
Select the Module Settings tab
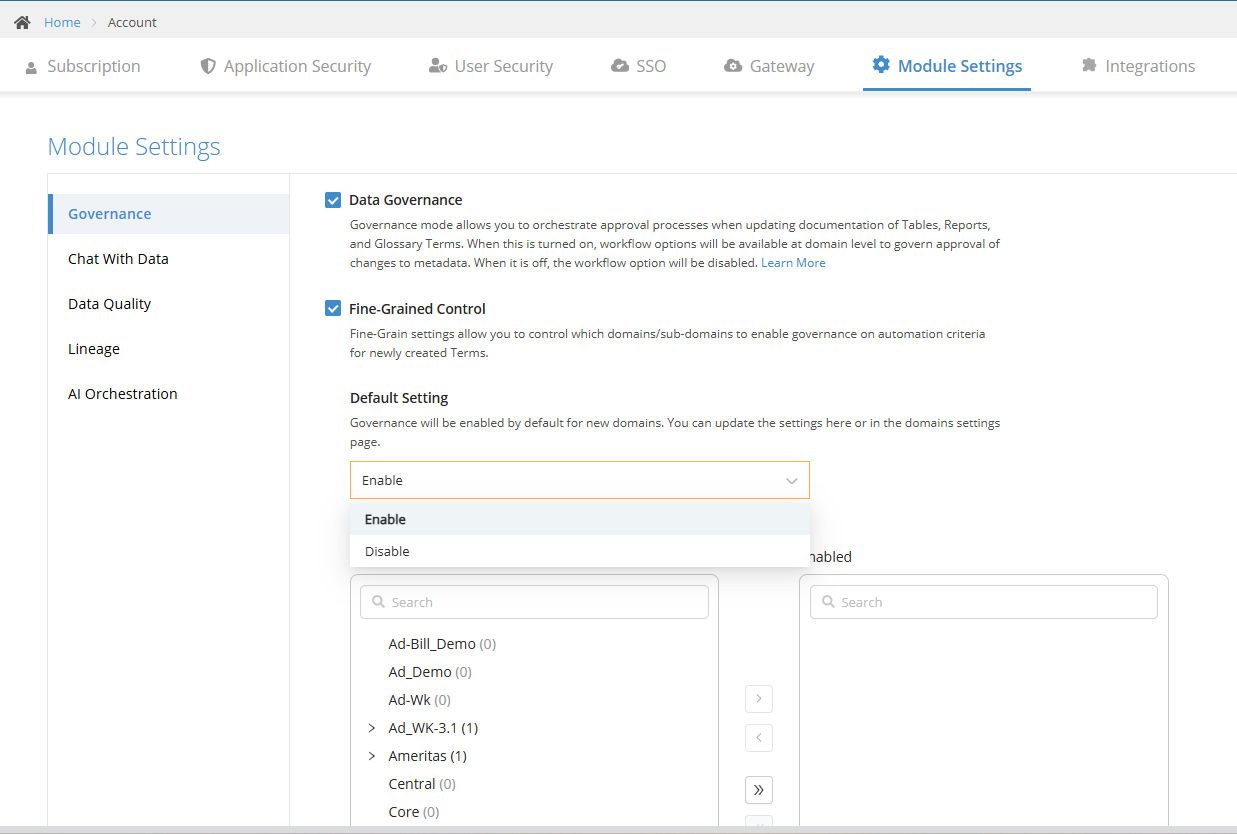pos(947,66)
